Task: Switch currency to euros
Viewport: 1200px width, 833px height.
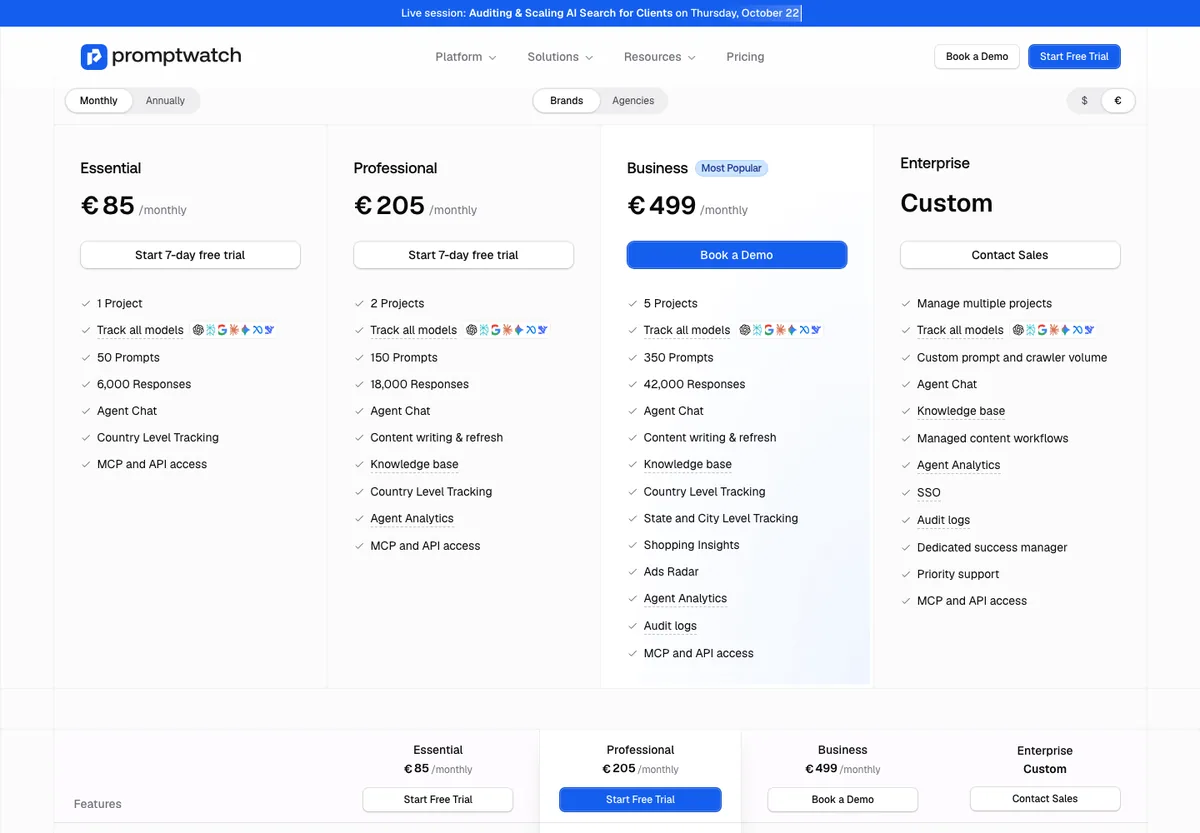Action: coord(1118,101)
